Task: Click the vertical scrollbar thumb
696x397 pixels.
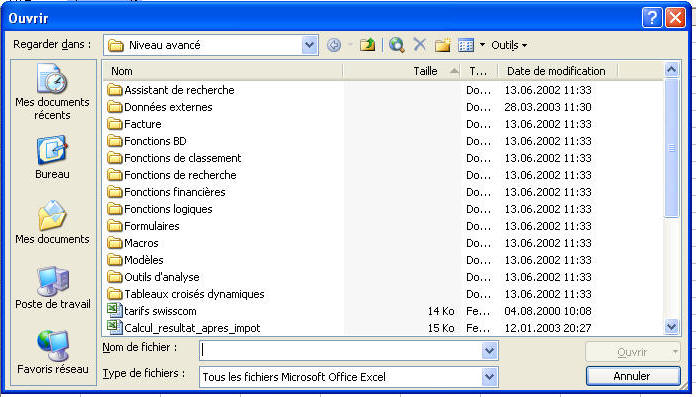Action: point(672,148)
